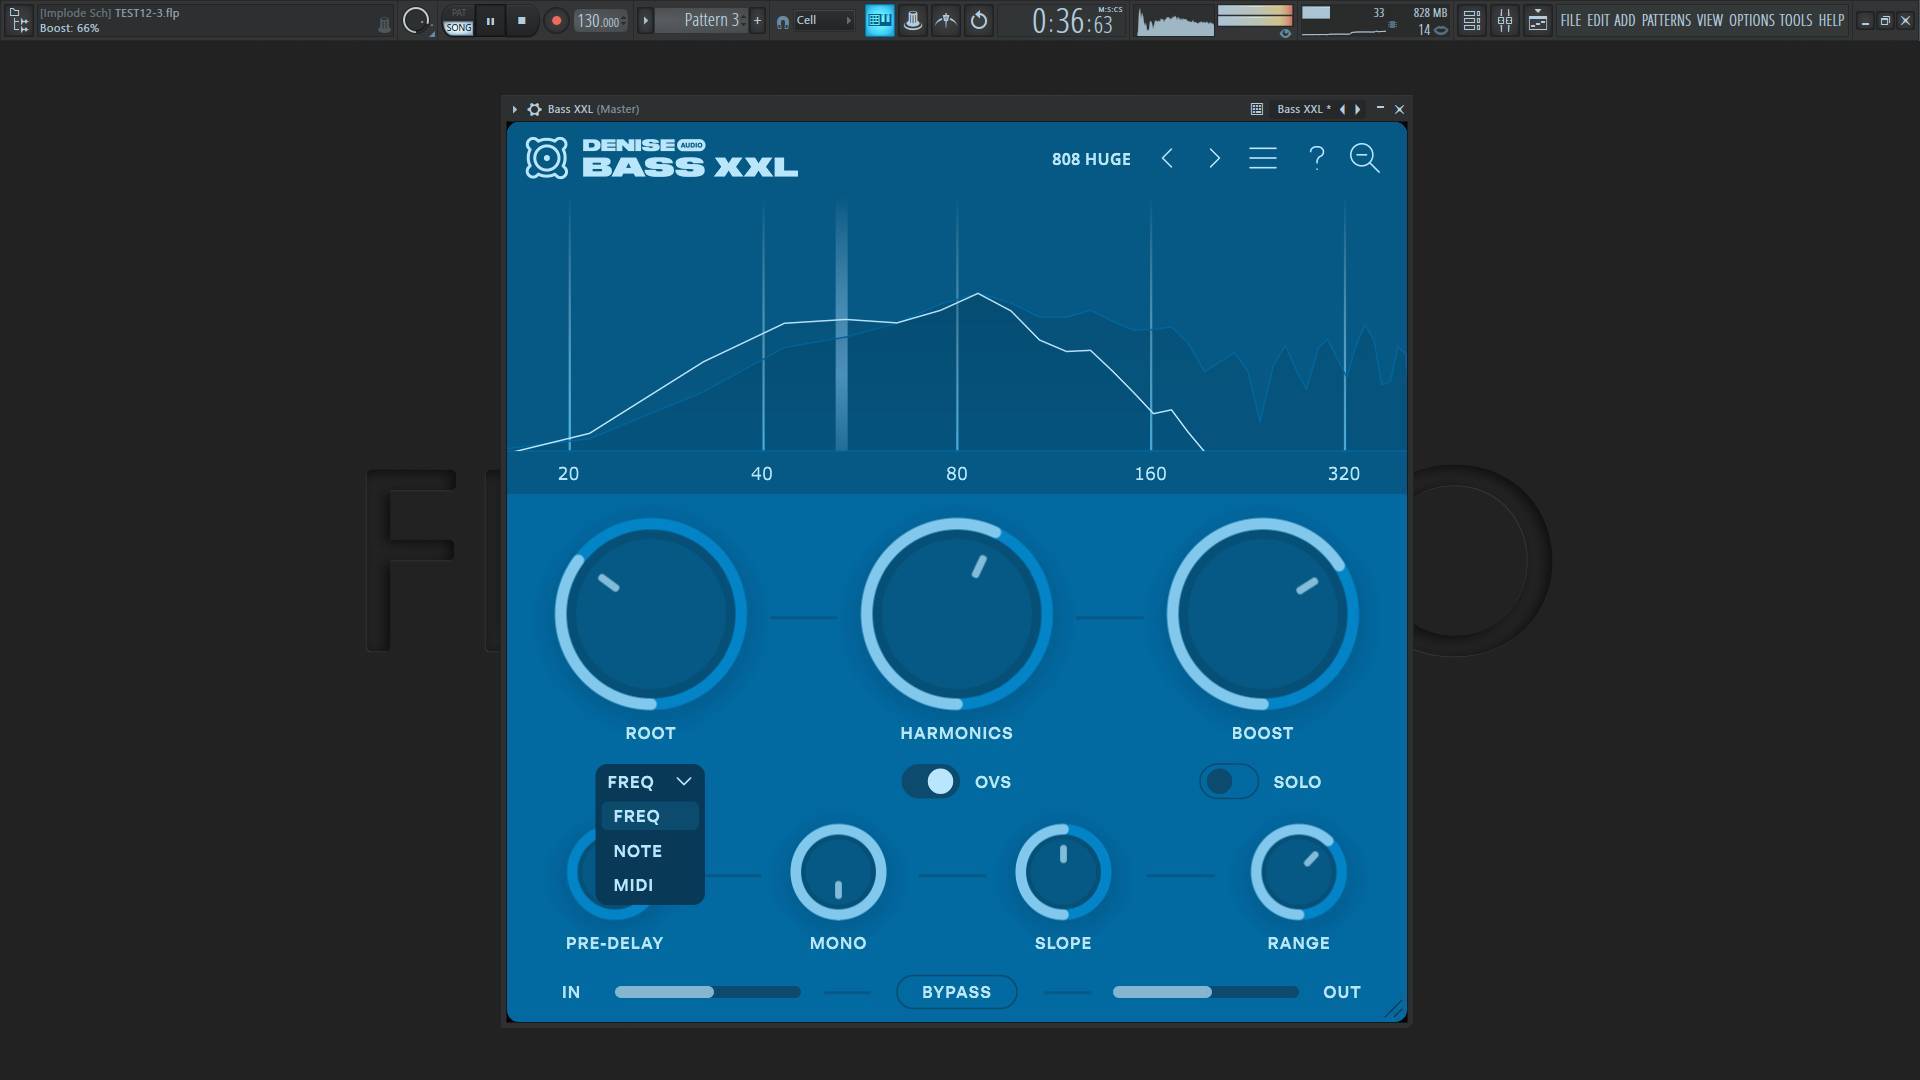Click the oscilloscope output monitor
Screen dimensions: 1920x1080
click(x=1176, y=20)
